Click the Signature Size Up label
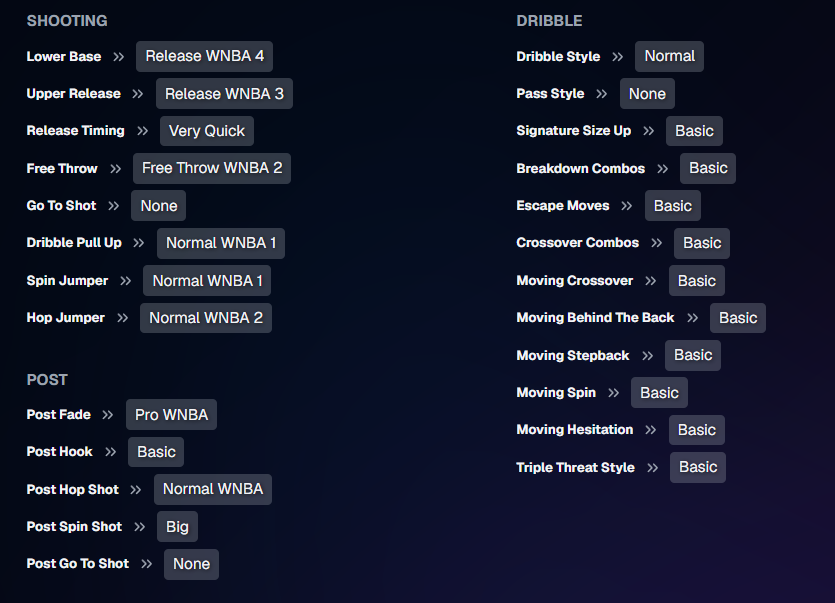 pos(574,131)
